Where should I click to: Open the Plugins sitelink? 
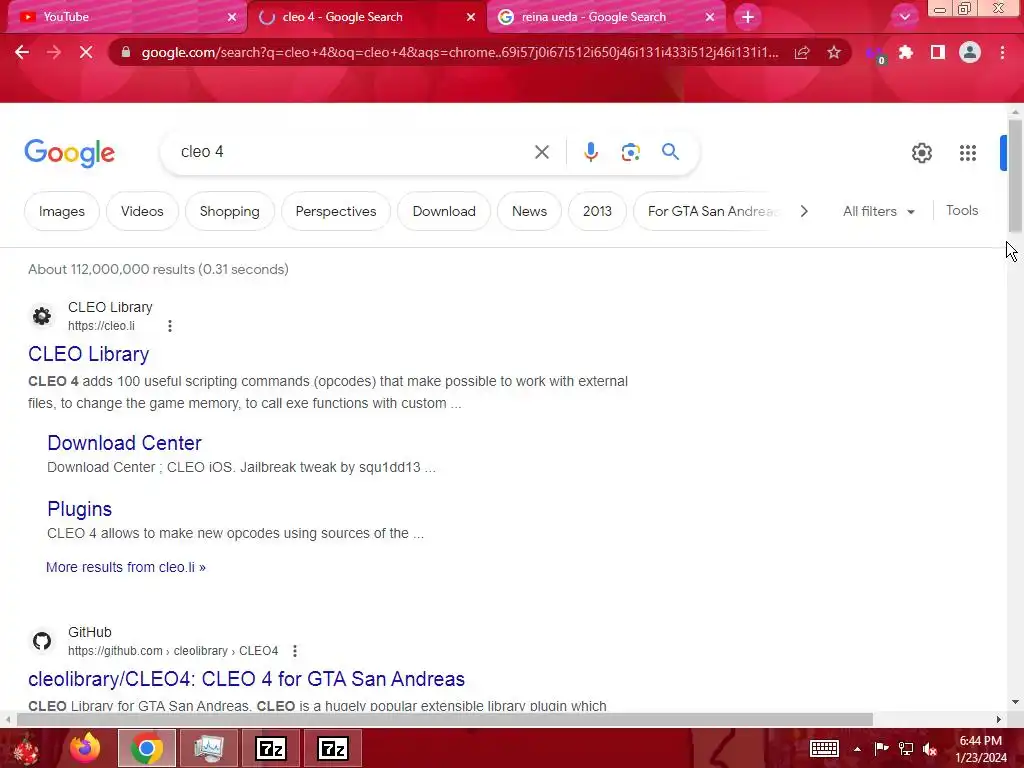[80, 509]
